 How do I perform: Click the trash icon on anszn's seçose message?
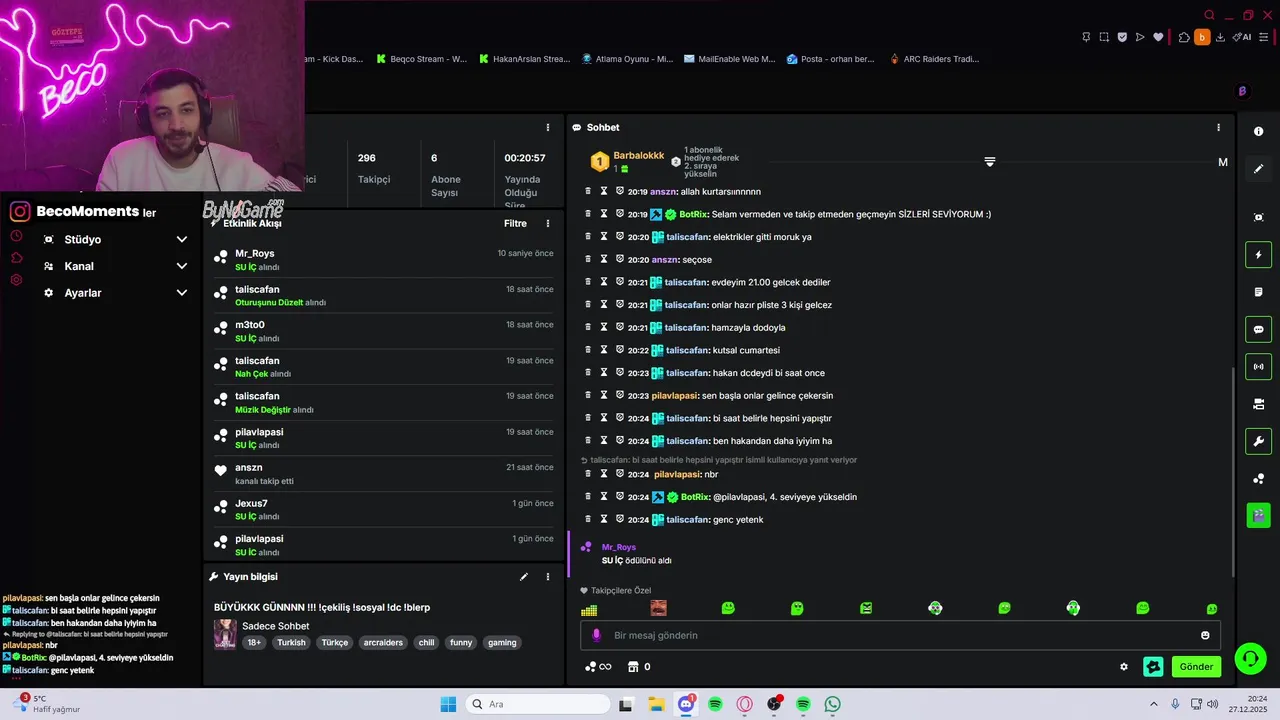(588, 259)
